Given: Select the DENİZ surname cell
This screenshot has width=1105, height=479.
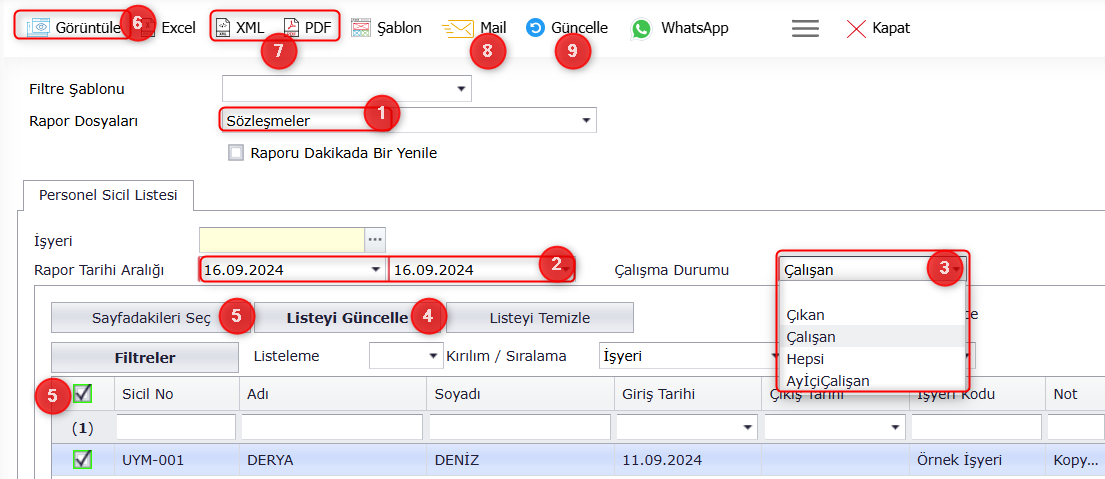Looking at the screenshot, I should click(520, 460).
